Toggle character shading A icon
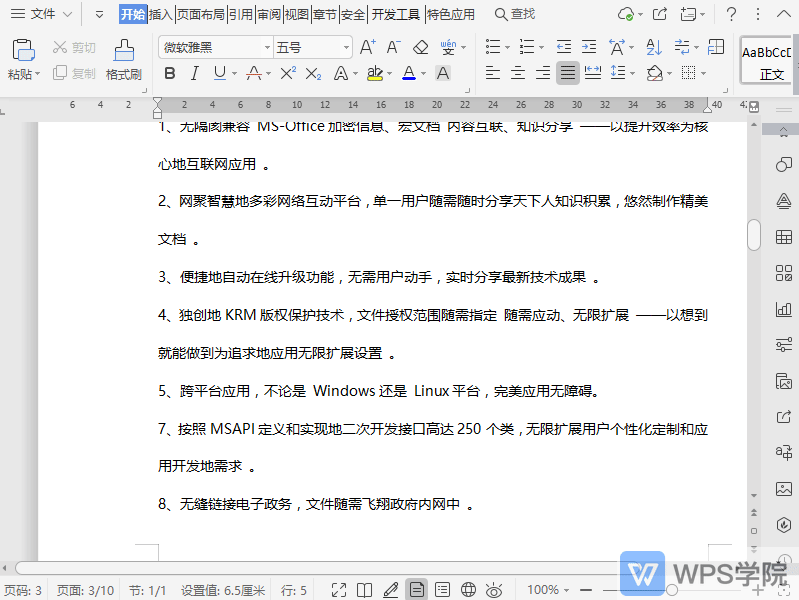The height and width of the screenshot is (600, 799). tap(443, 73)
